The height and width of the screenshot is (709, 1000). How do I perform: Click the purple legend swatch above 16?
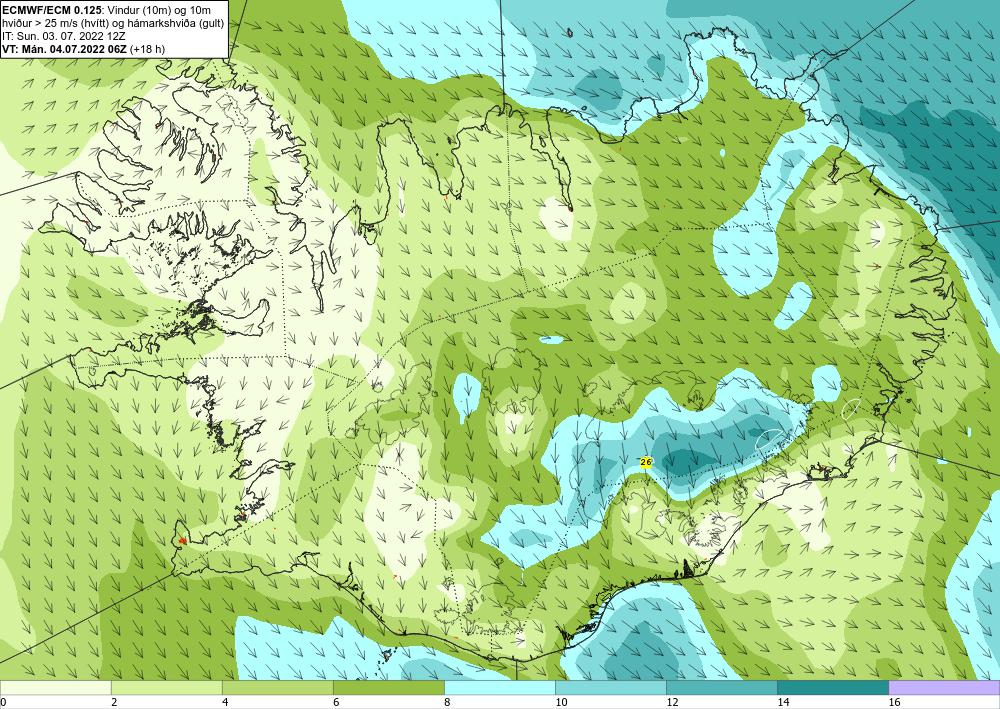945,688
